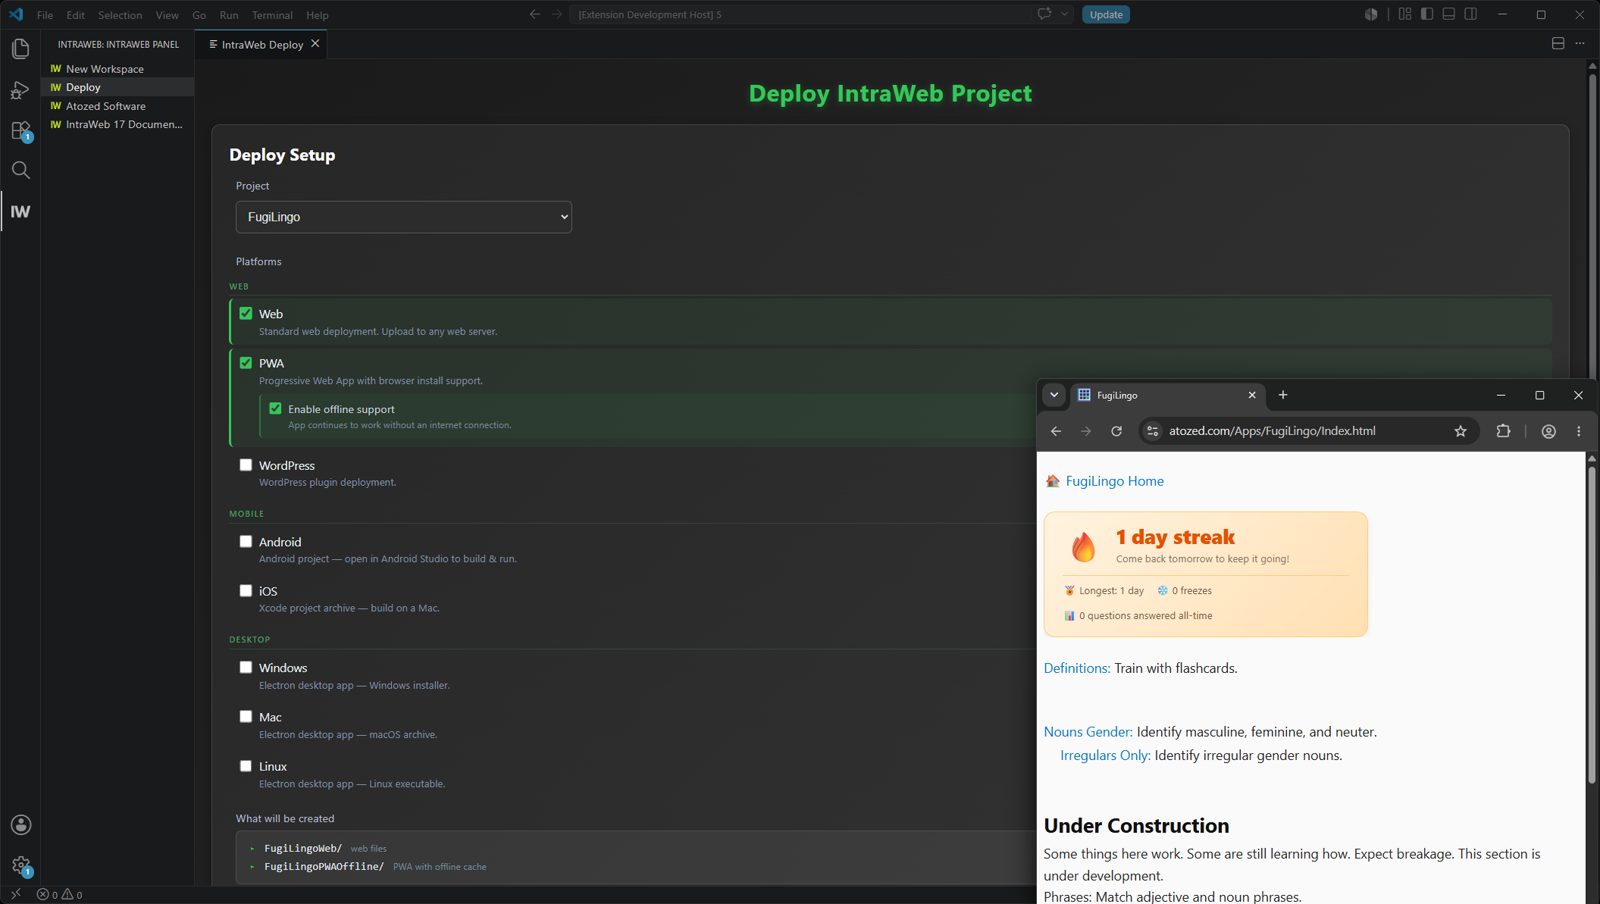Image resolution: width=1600 pixels, height=904 pixels.
Task: Open the Manage gear settings icon
Action: coord(20,866)
